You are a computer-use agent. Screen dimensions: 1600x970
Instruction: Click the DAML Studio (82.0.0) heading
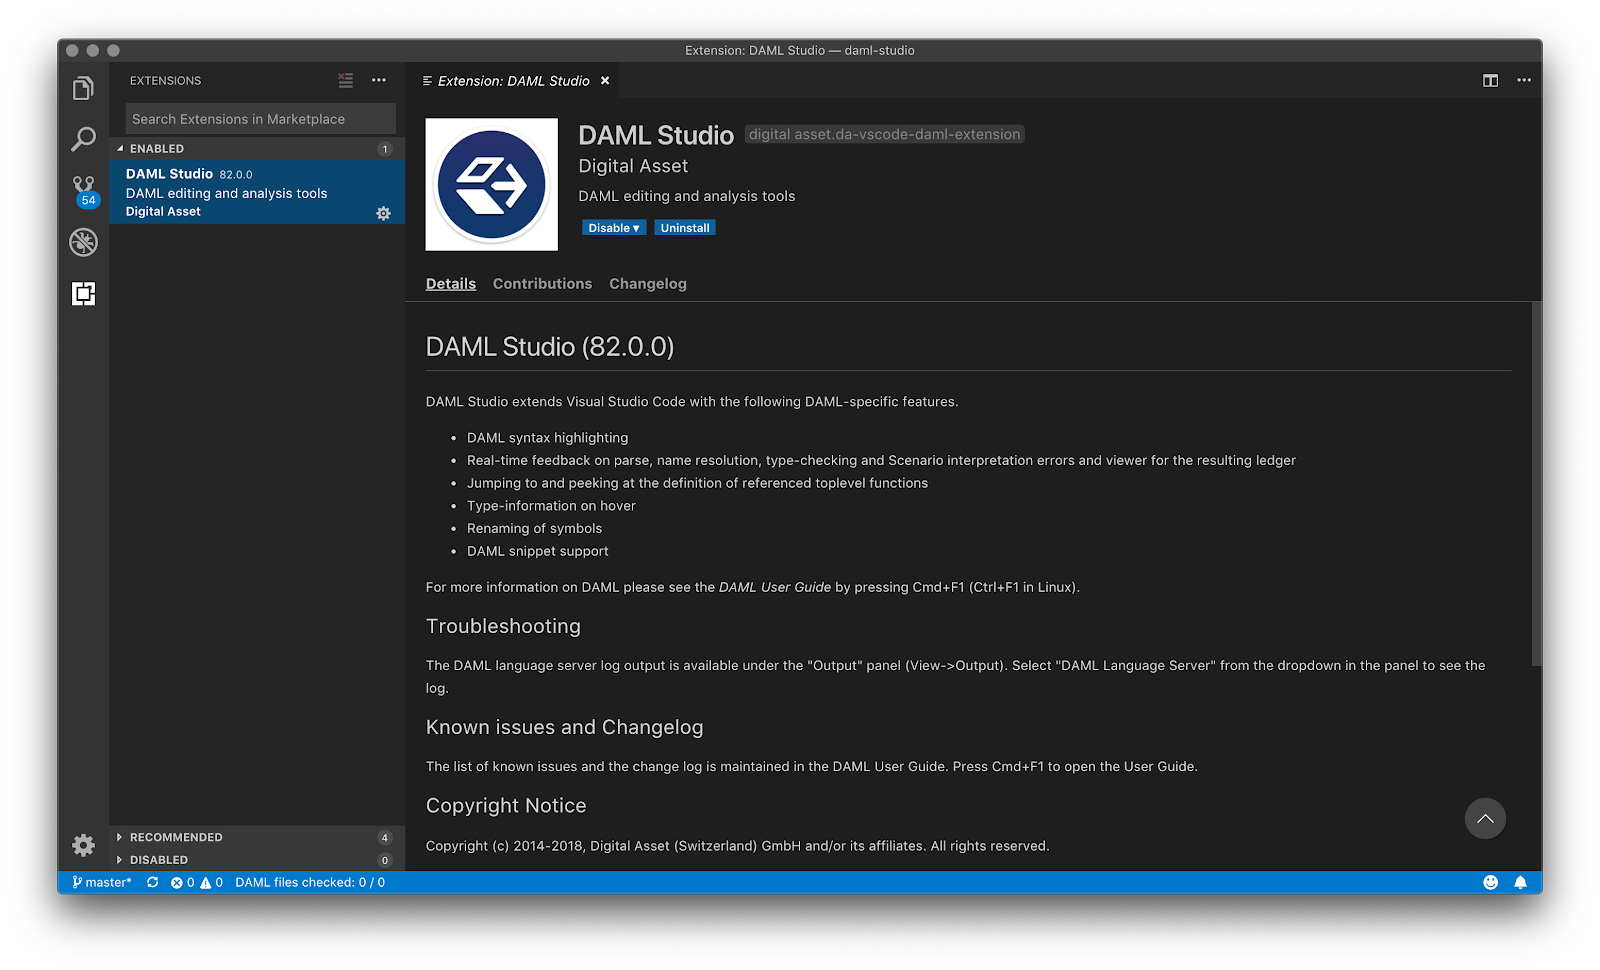click(550, 347)
